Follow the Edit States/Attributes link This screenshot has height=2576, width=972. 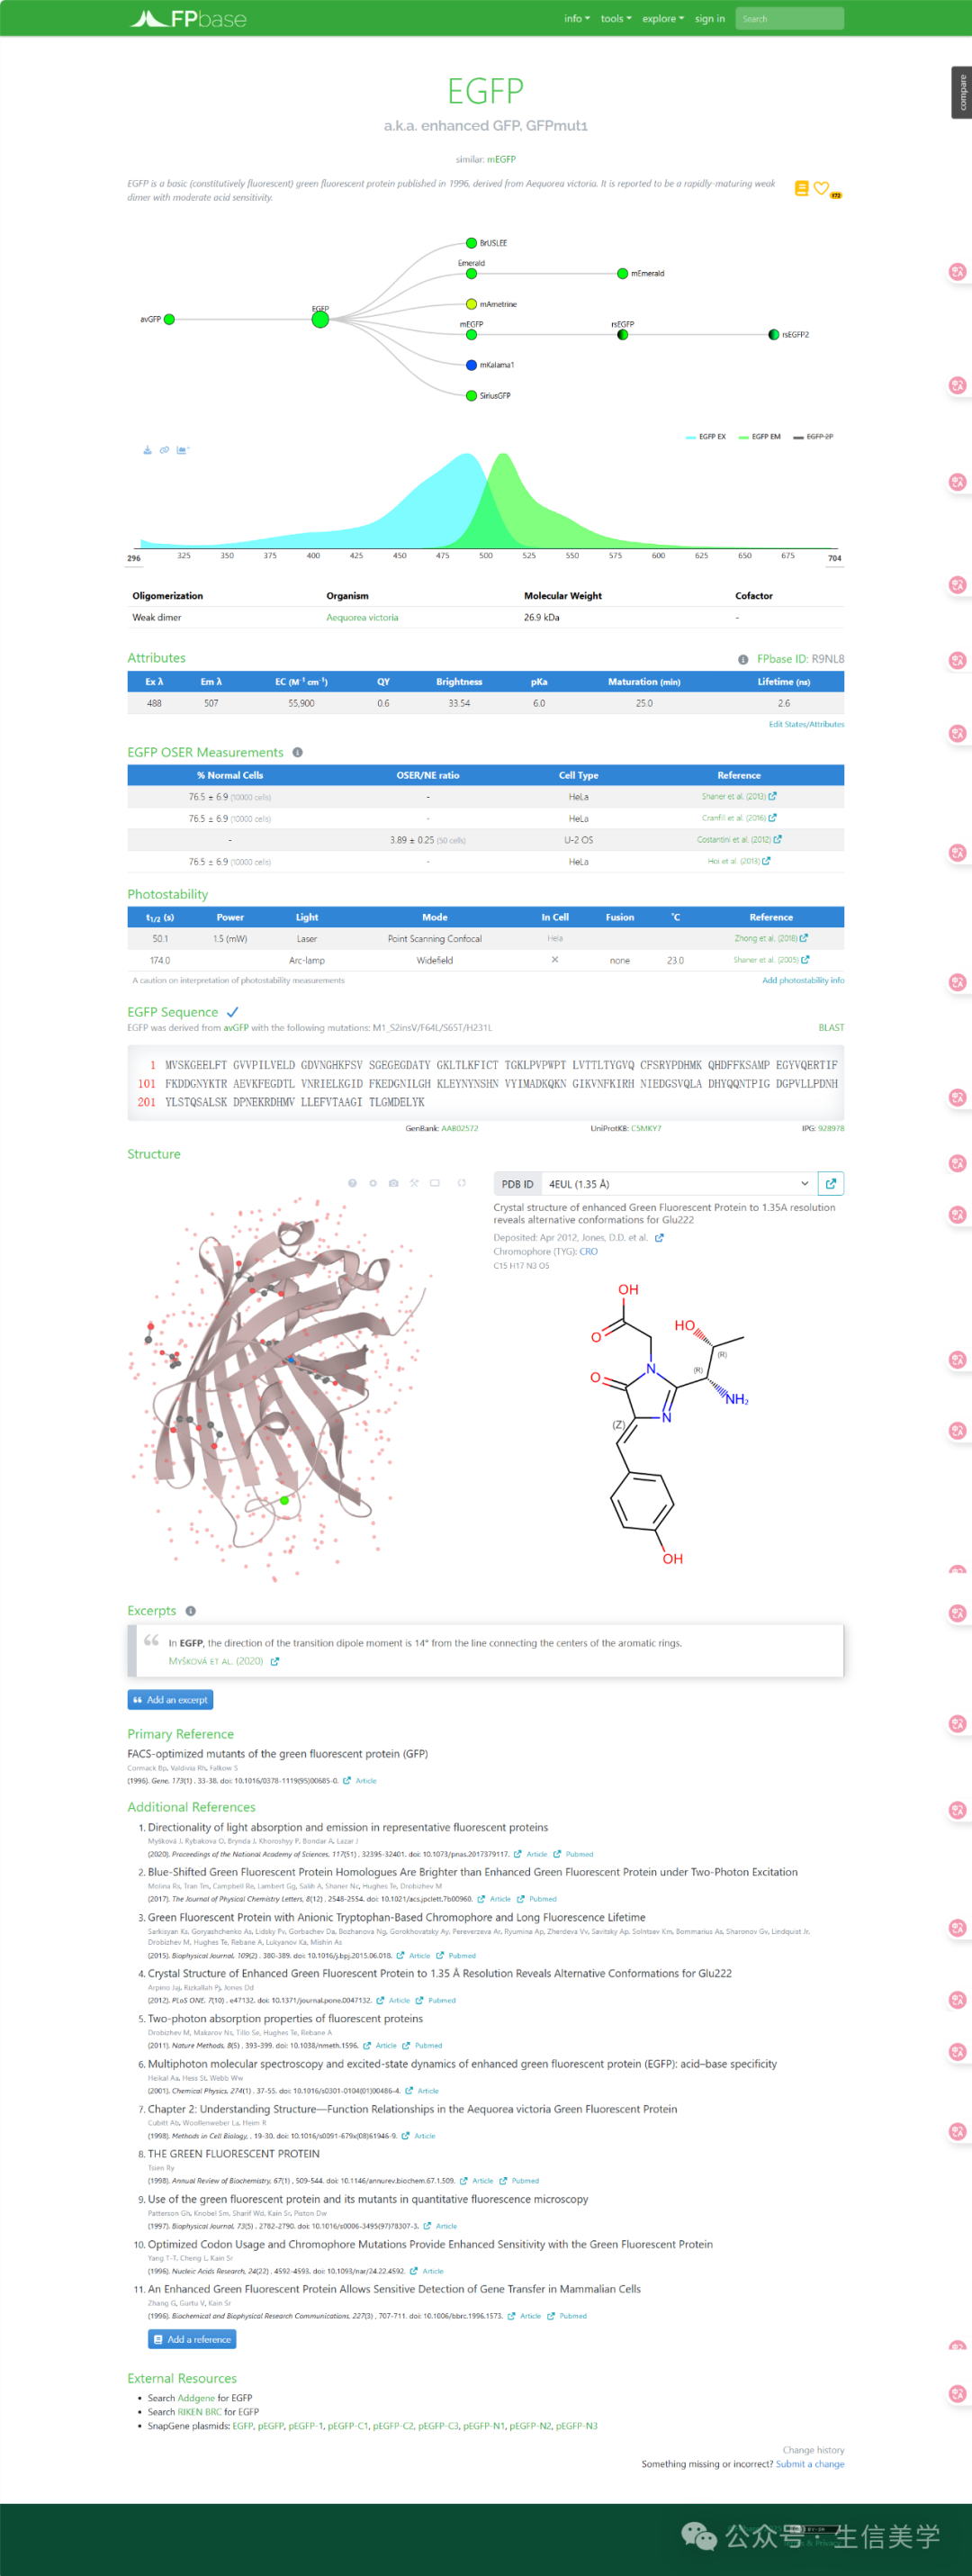[x=806, y=724]
